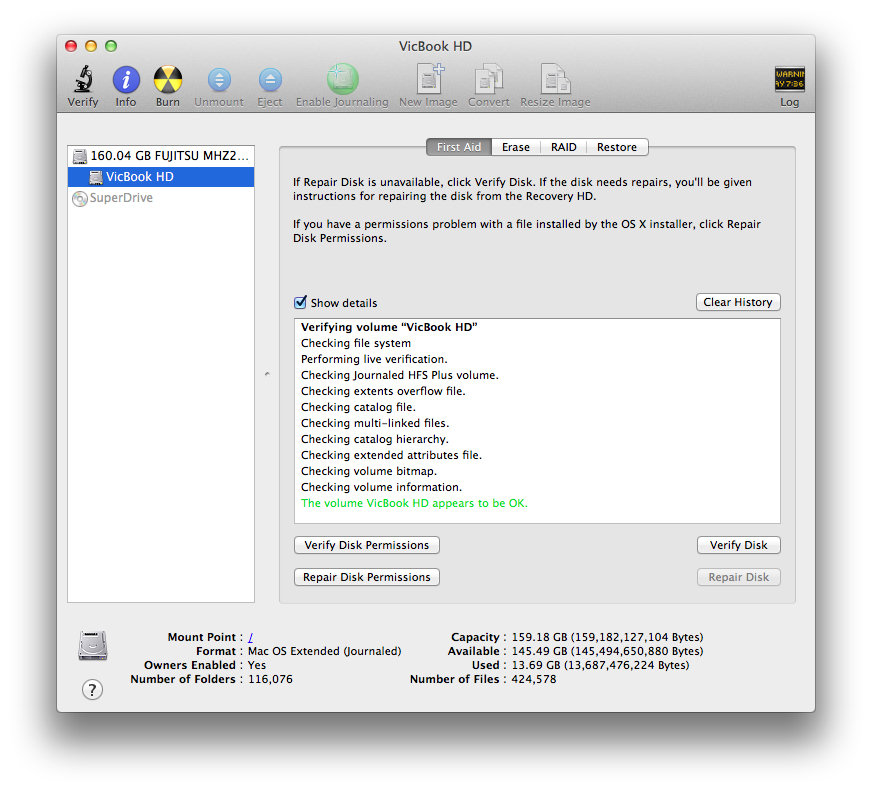Switch to the First Aid tab

point(459,147)
